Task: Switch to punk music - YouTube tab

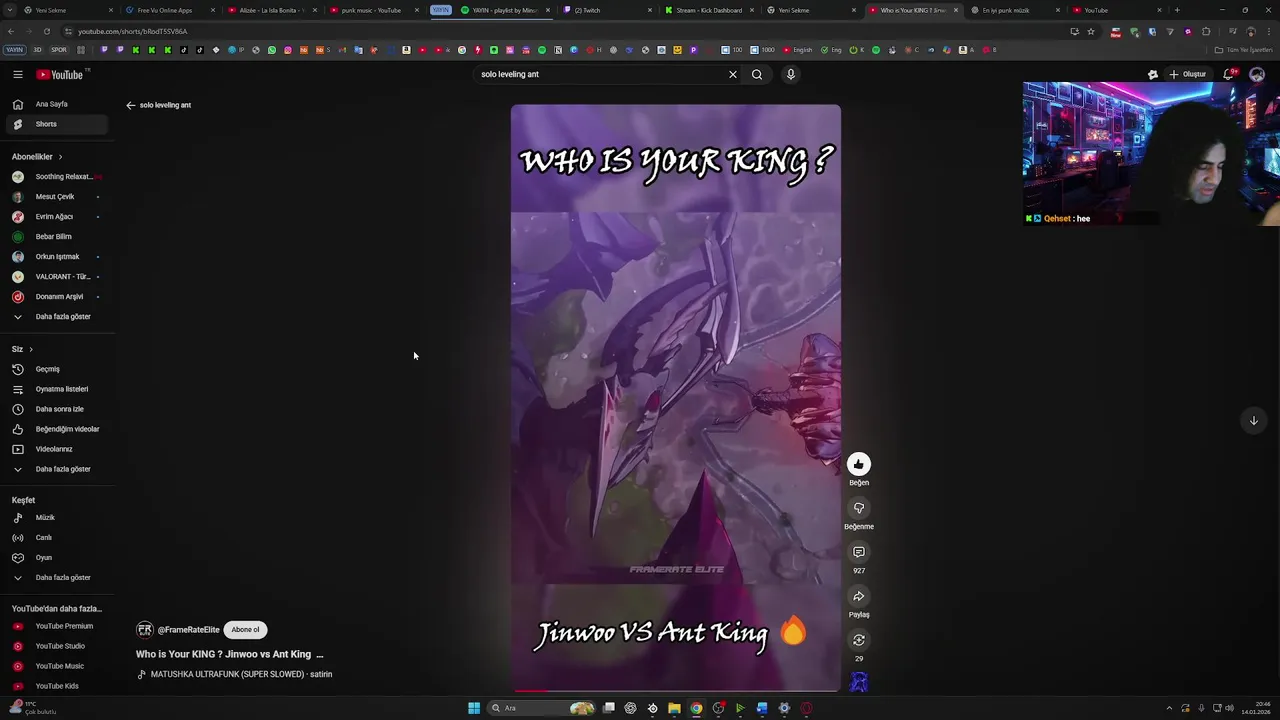Action: tap(372, 10)
